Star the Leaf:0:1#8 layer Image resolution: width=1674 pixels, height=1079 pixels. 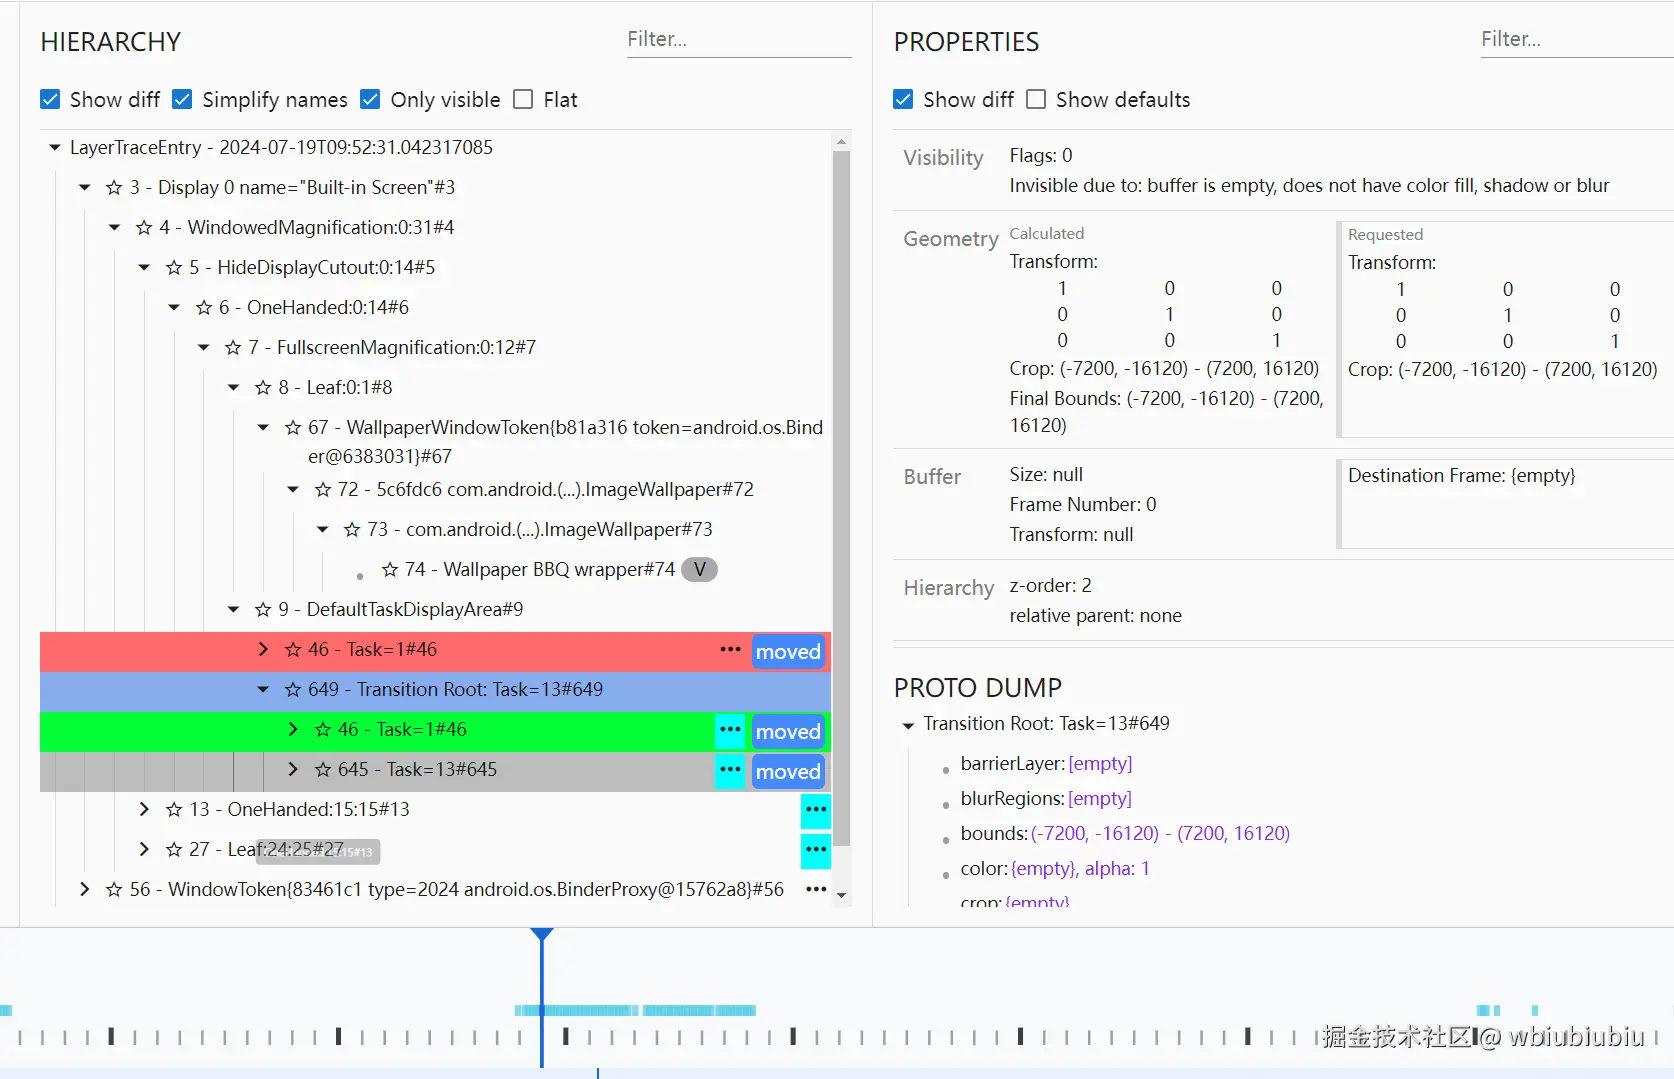263,388
